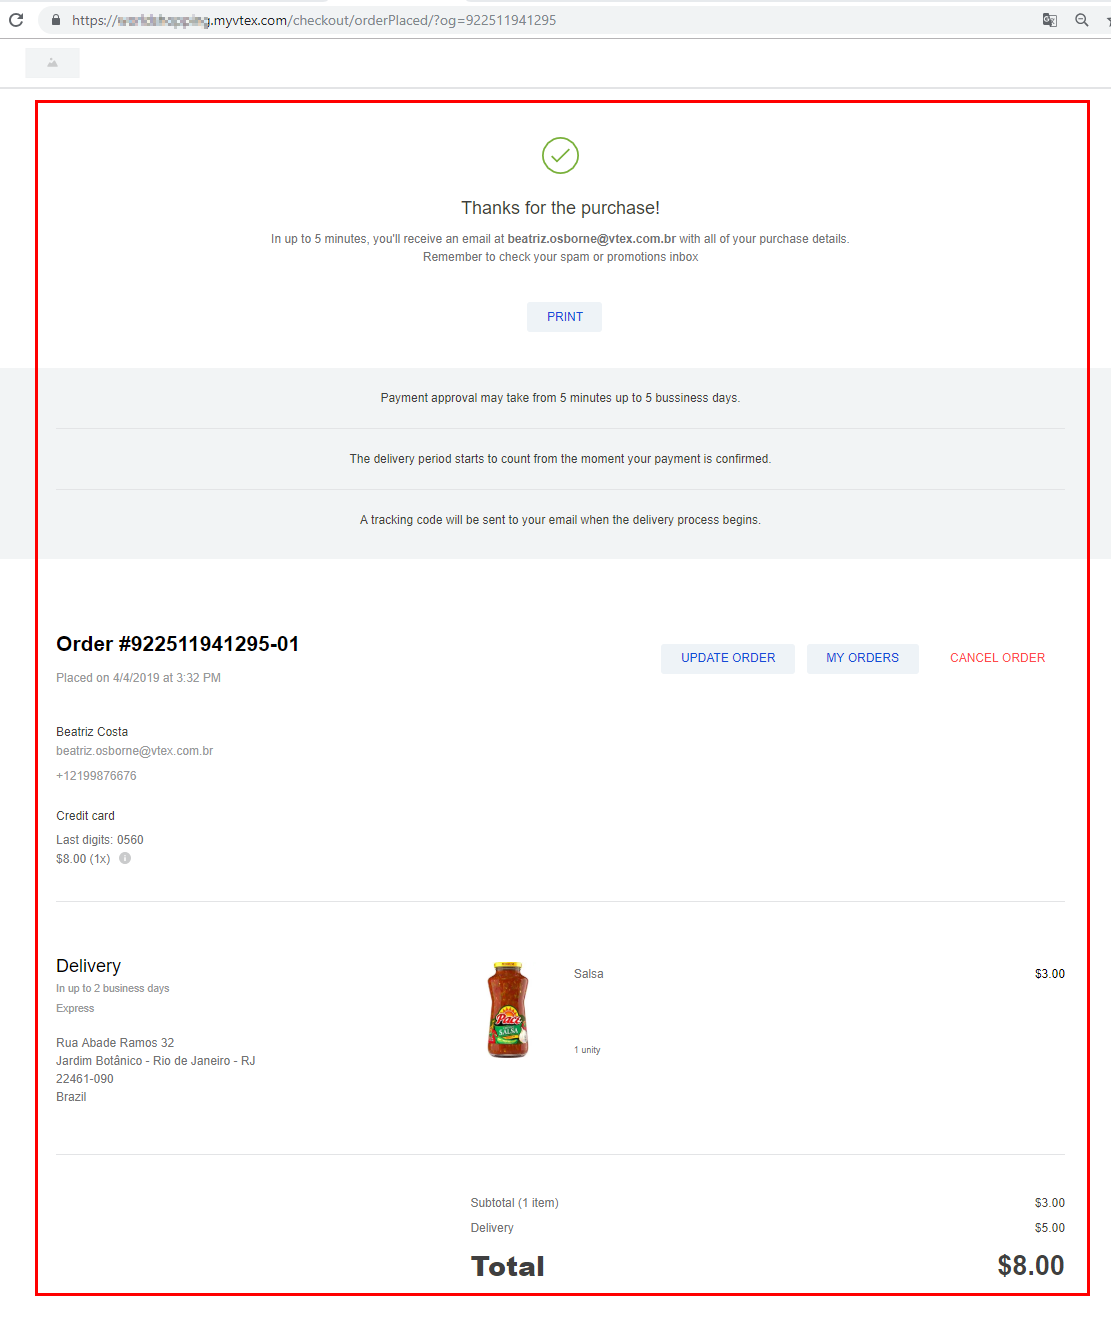Click the Salsa product name

tap(588, 974)
